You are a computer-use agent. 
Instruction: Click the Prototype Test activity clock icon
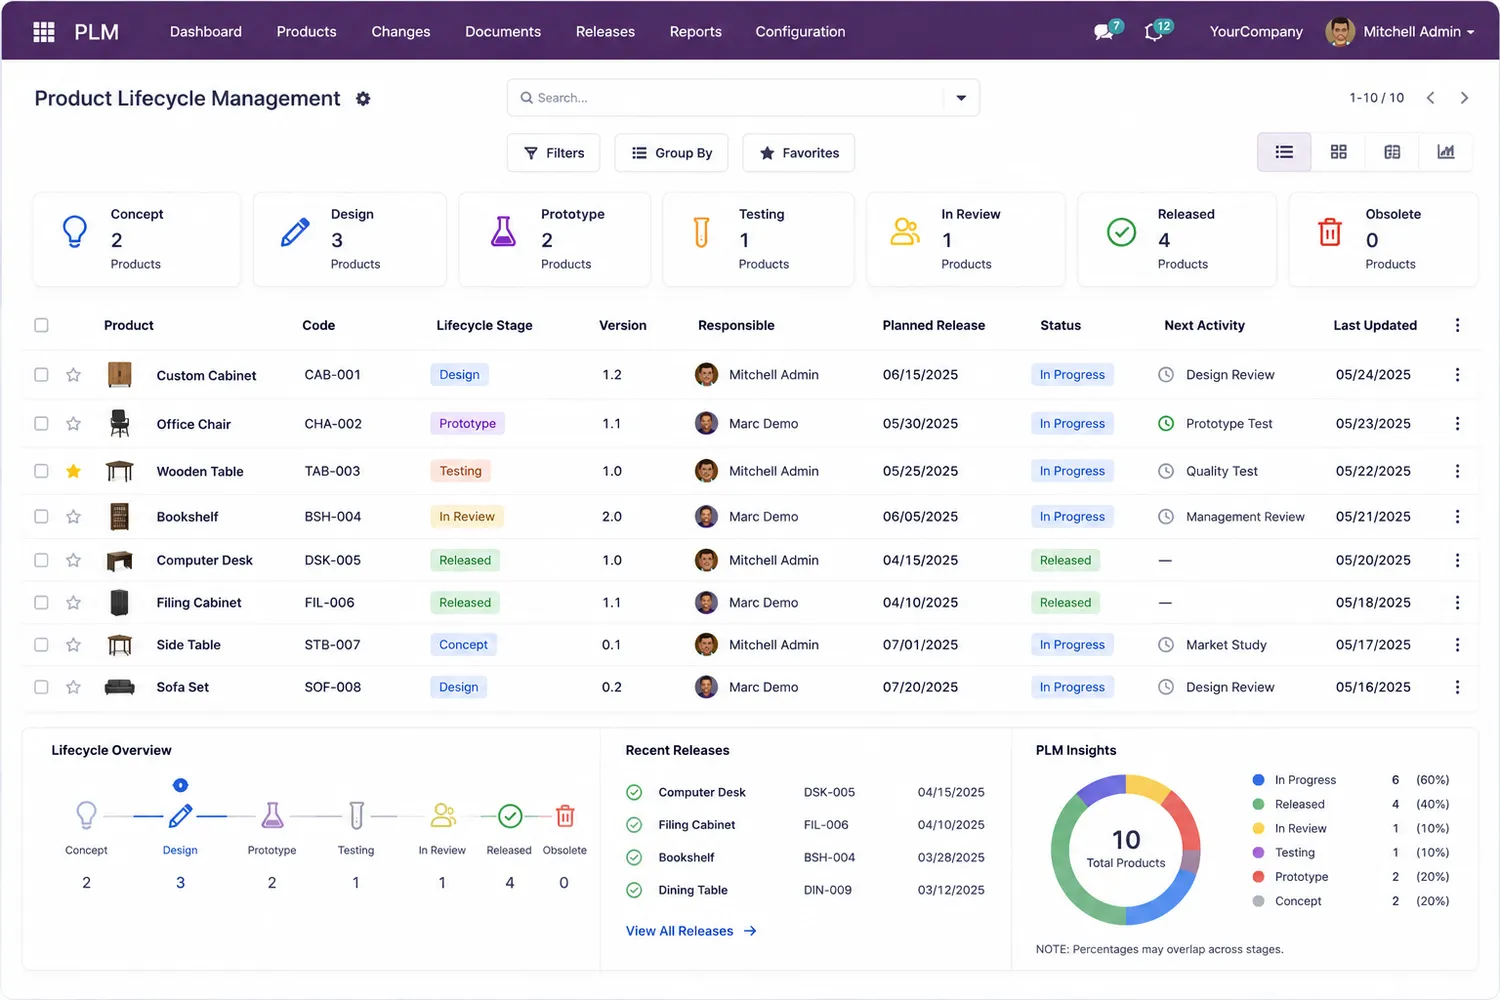coord(1166,424)
